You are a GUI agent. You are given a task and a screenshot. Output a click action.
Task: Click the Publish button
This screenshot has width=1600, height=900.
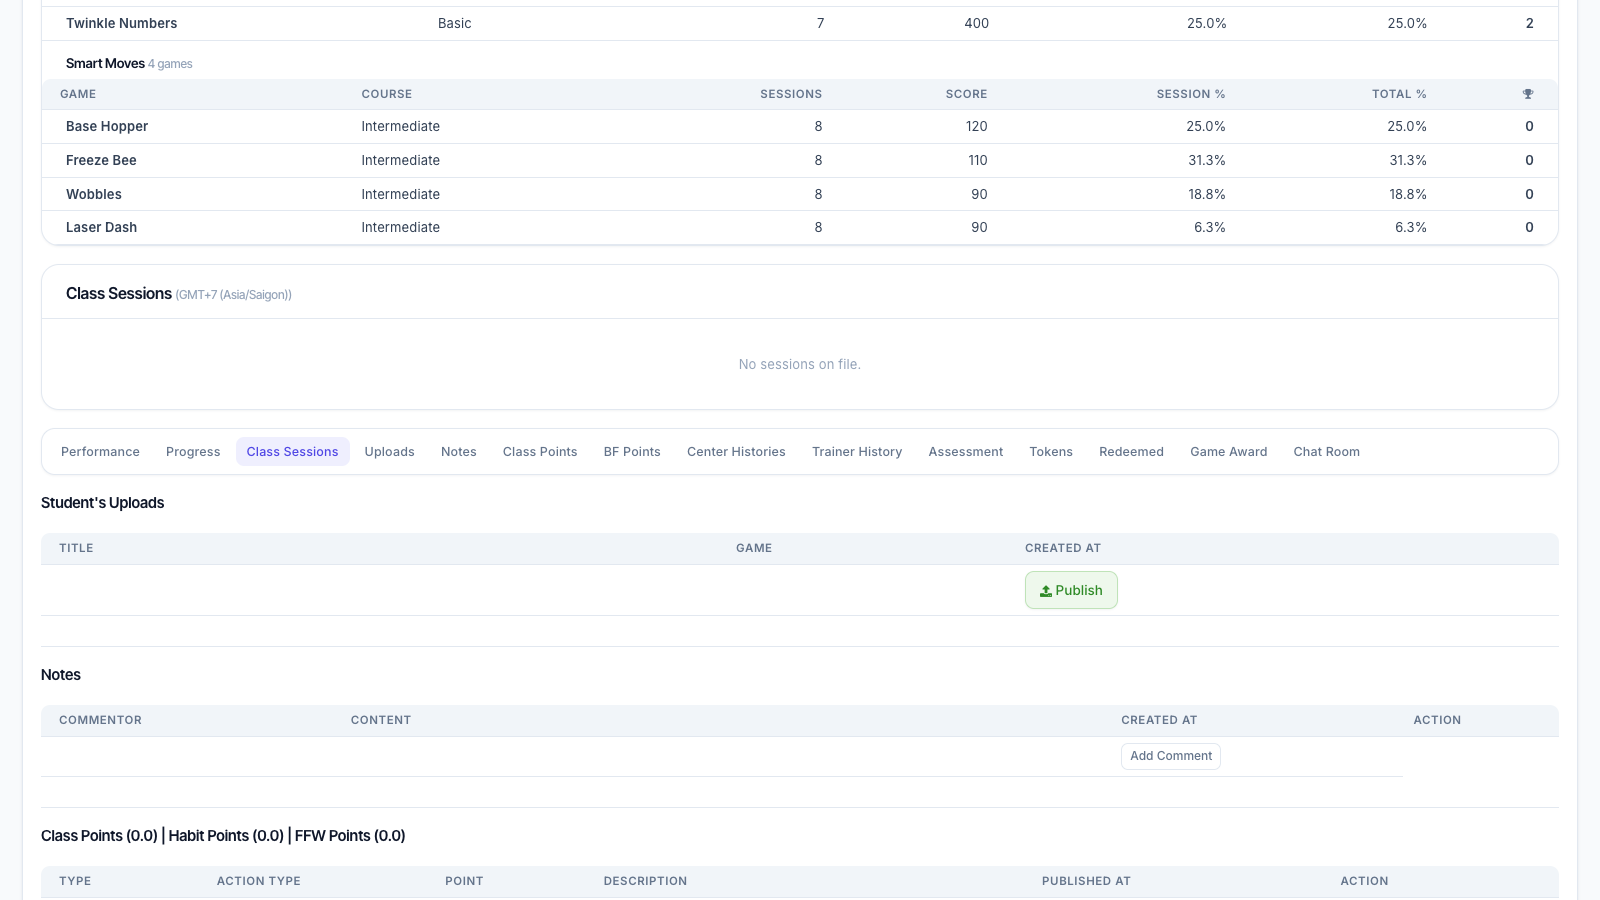[1071, 590]
